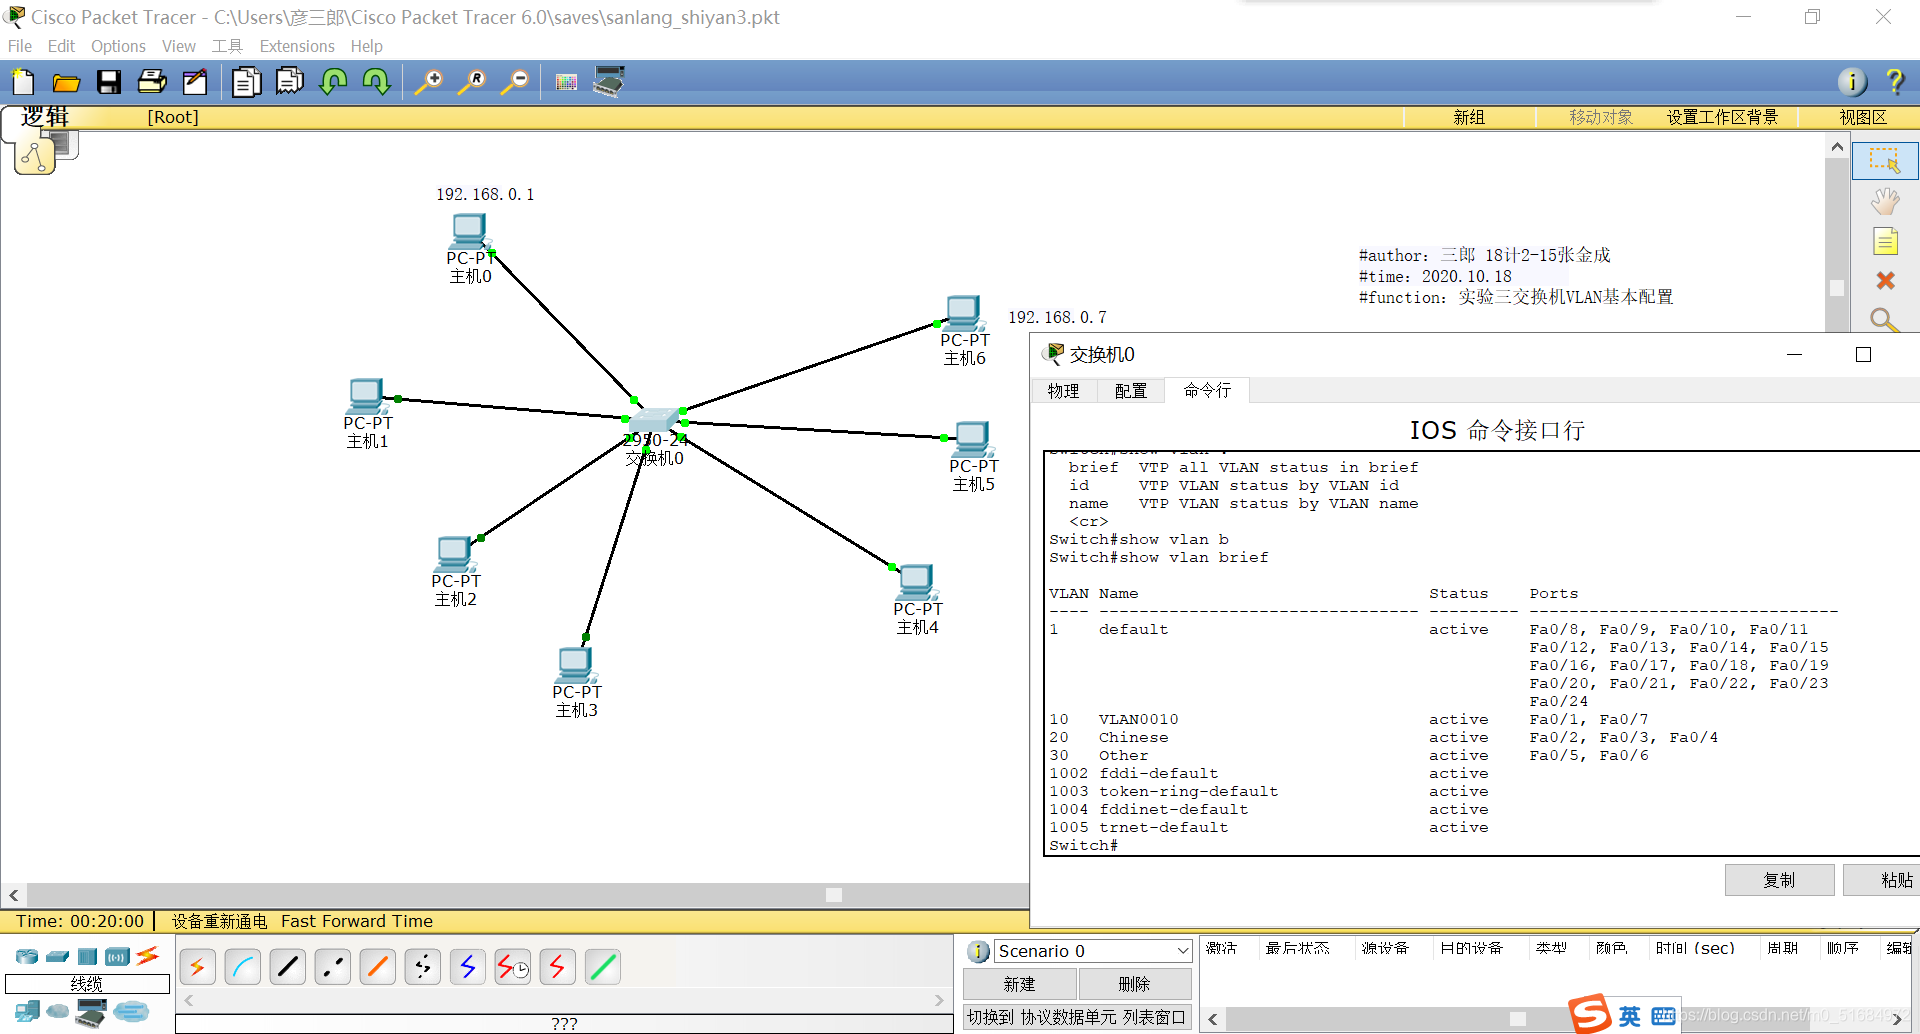The width and height of the screenshot is (1920, 1034).
Task: Redo with the right green arrow
Action: click(376, 82)
